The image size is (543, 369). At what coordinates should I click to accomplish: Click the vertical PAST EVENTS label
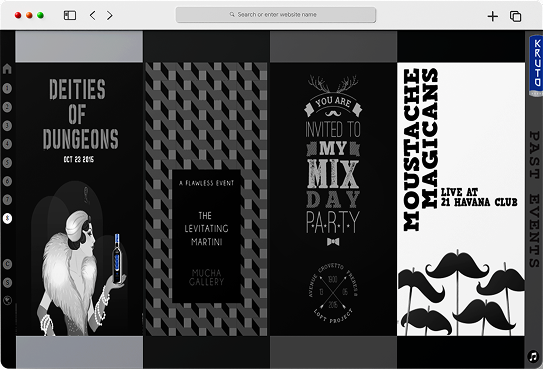click(x=534, y=199)
